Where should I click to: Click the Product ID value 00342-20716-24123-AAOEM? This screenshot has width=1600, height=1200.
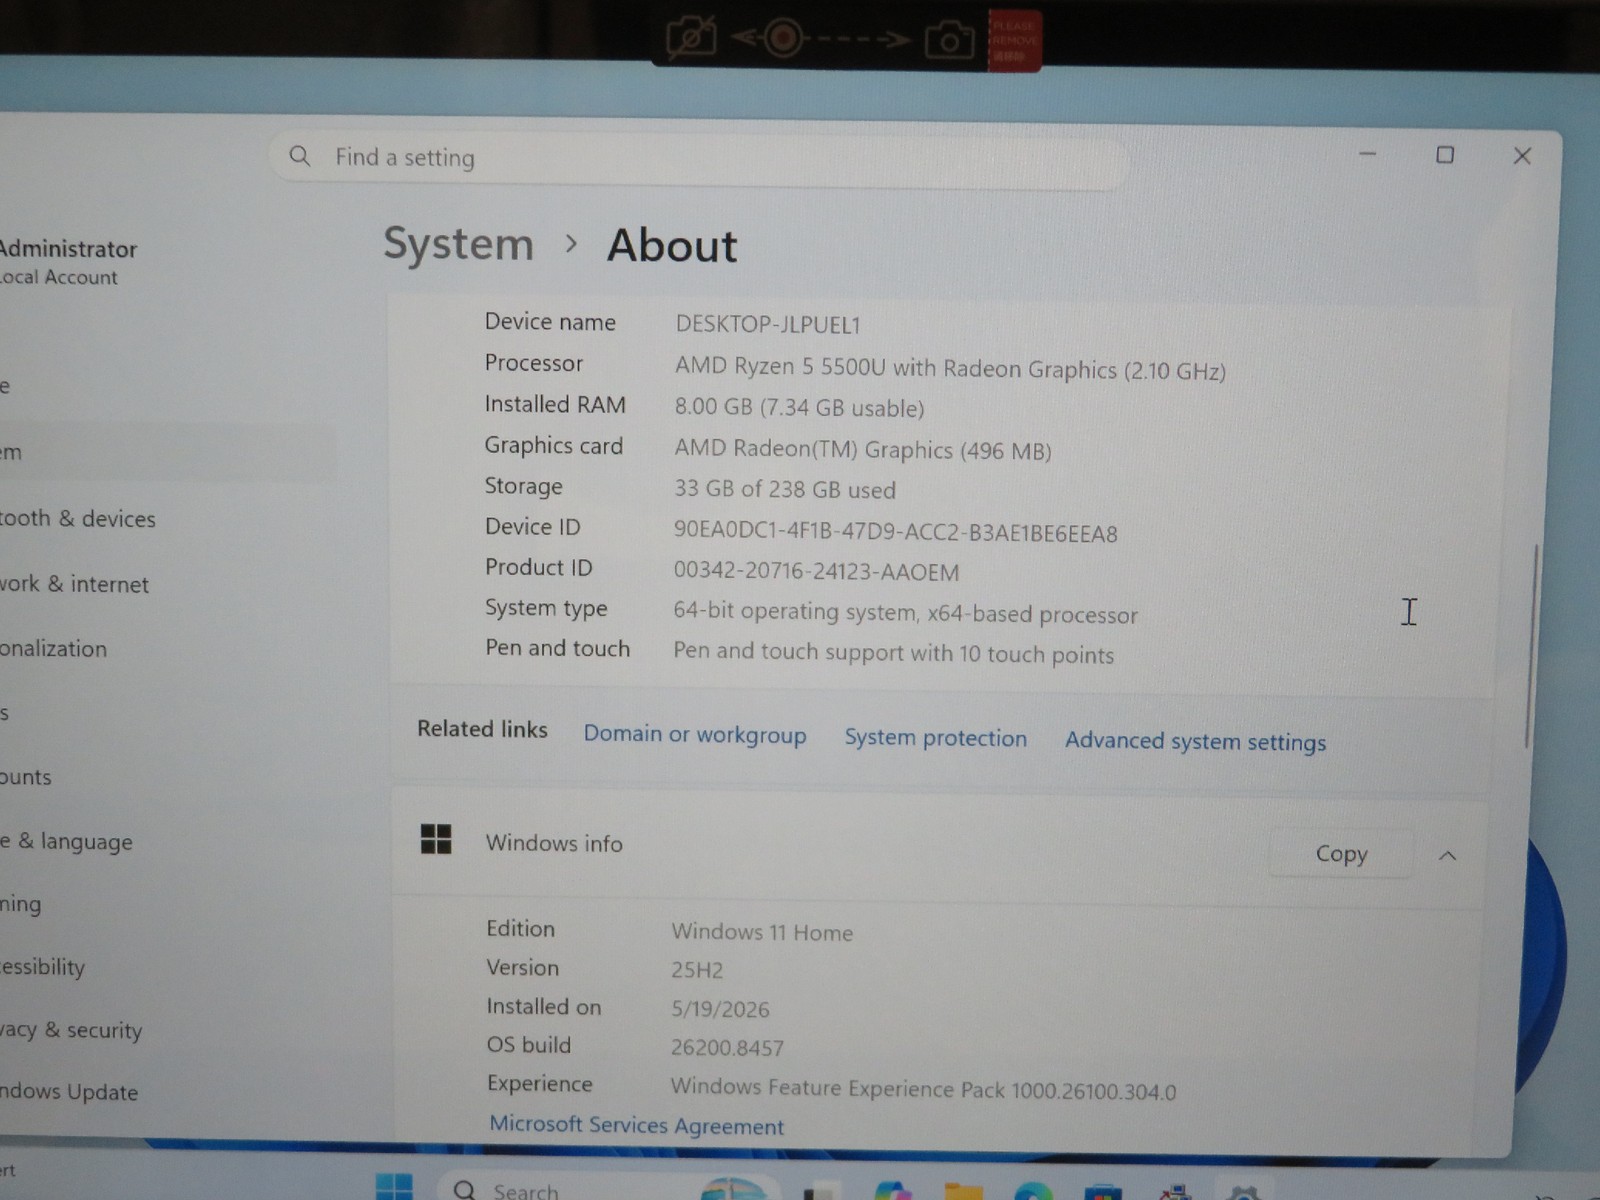(816, 572)
